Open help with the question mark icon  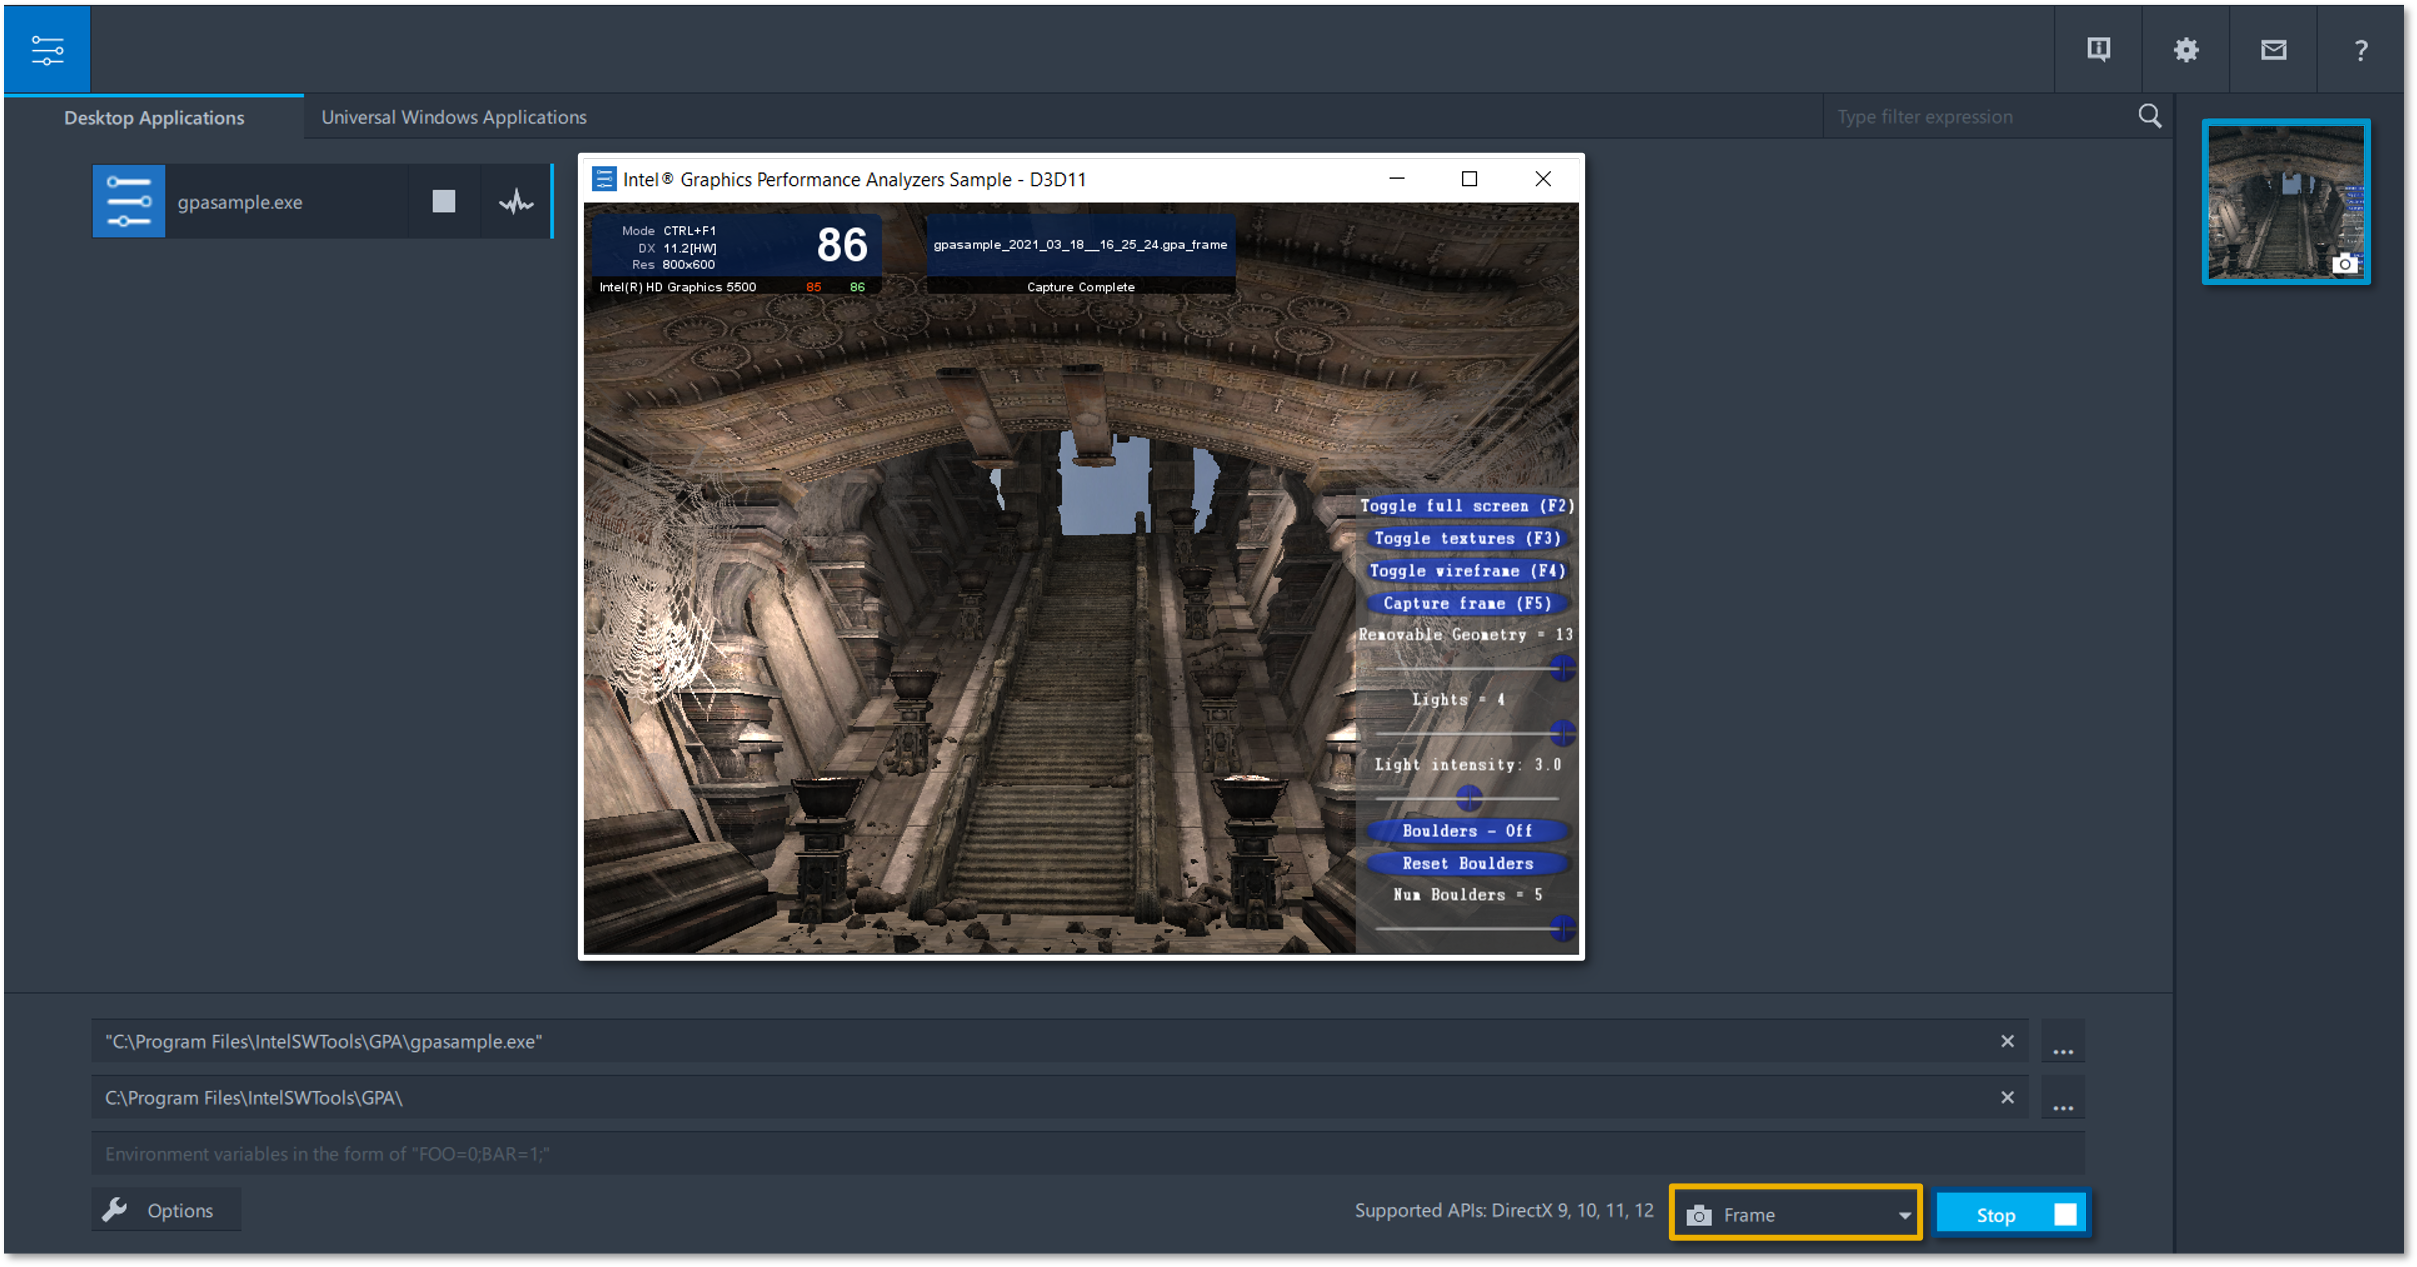[2361, 49]
